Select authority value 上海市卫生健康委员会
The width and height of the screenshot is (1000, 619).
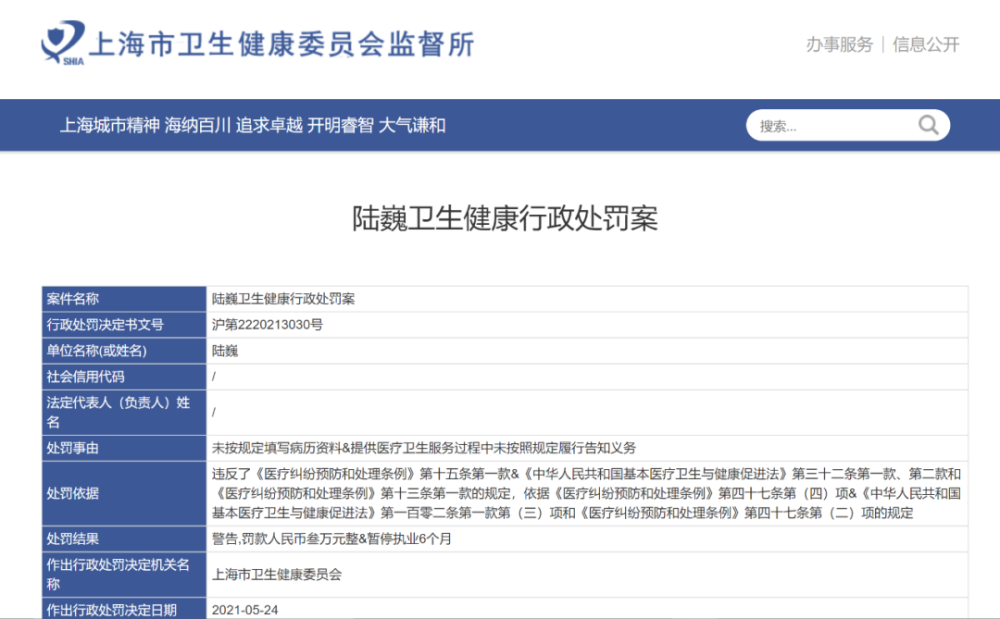click(277, 574)
